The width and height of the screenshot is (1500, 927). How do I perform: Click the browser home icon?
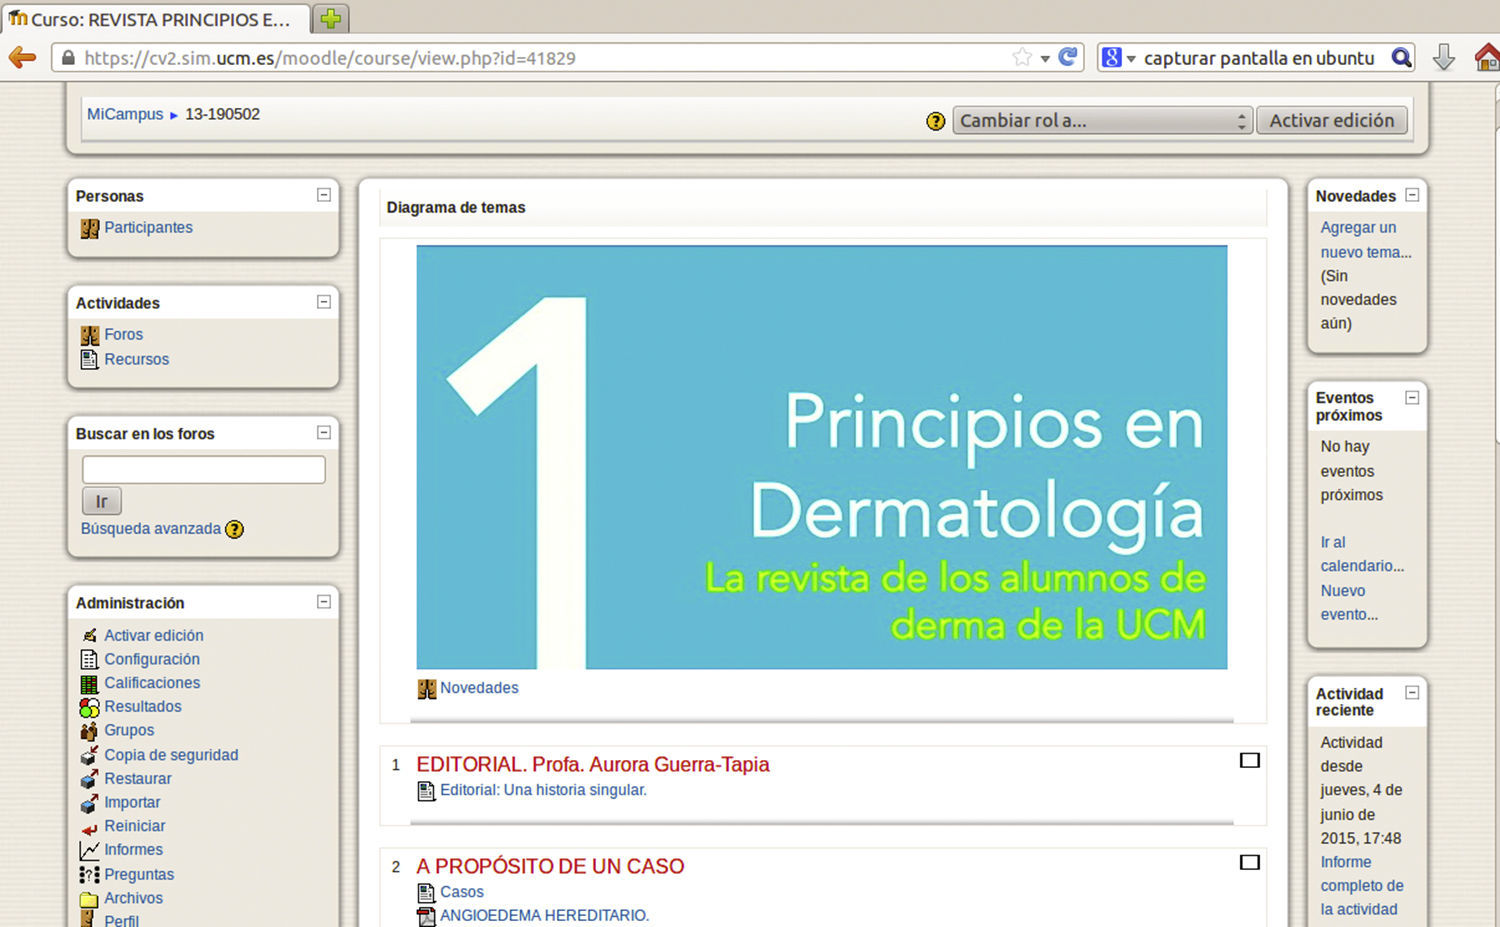(1486, 58)
